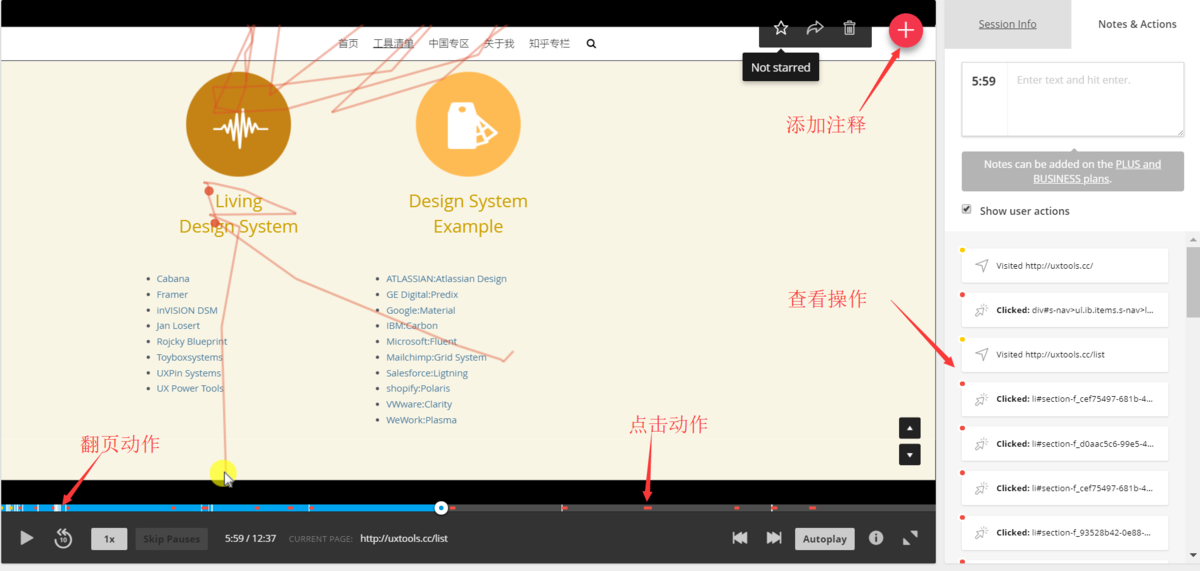The width and height of the screenshot is (1200, 571).
Task: Select the Clicked li#section-f_d0aac5c6 action
Action: click(1065, 443)
